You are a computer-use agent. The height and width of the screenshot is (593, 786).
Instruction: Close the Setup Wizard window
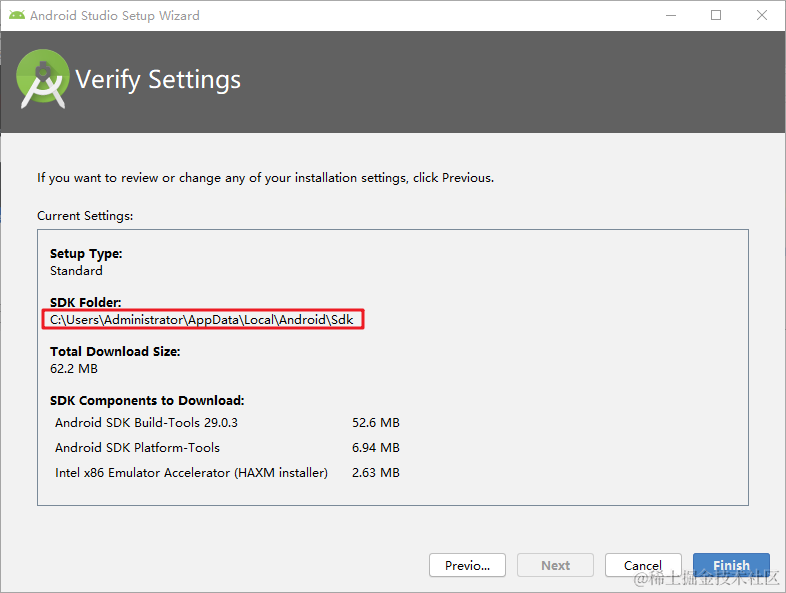pos(762,16)
